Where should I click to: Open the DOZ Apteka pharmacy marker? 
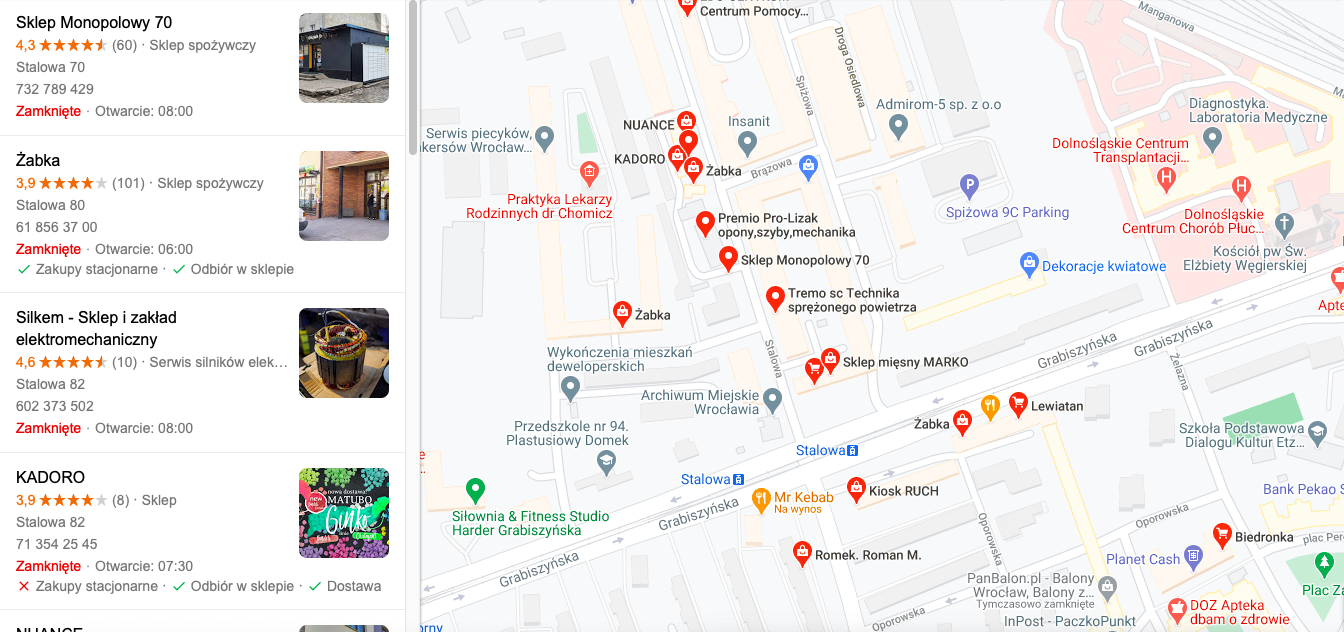1177,607
